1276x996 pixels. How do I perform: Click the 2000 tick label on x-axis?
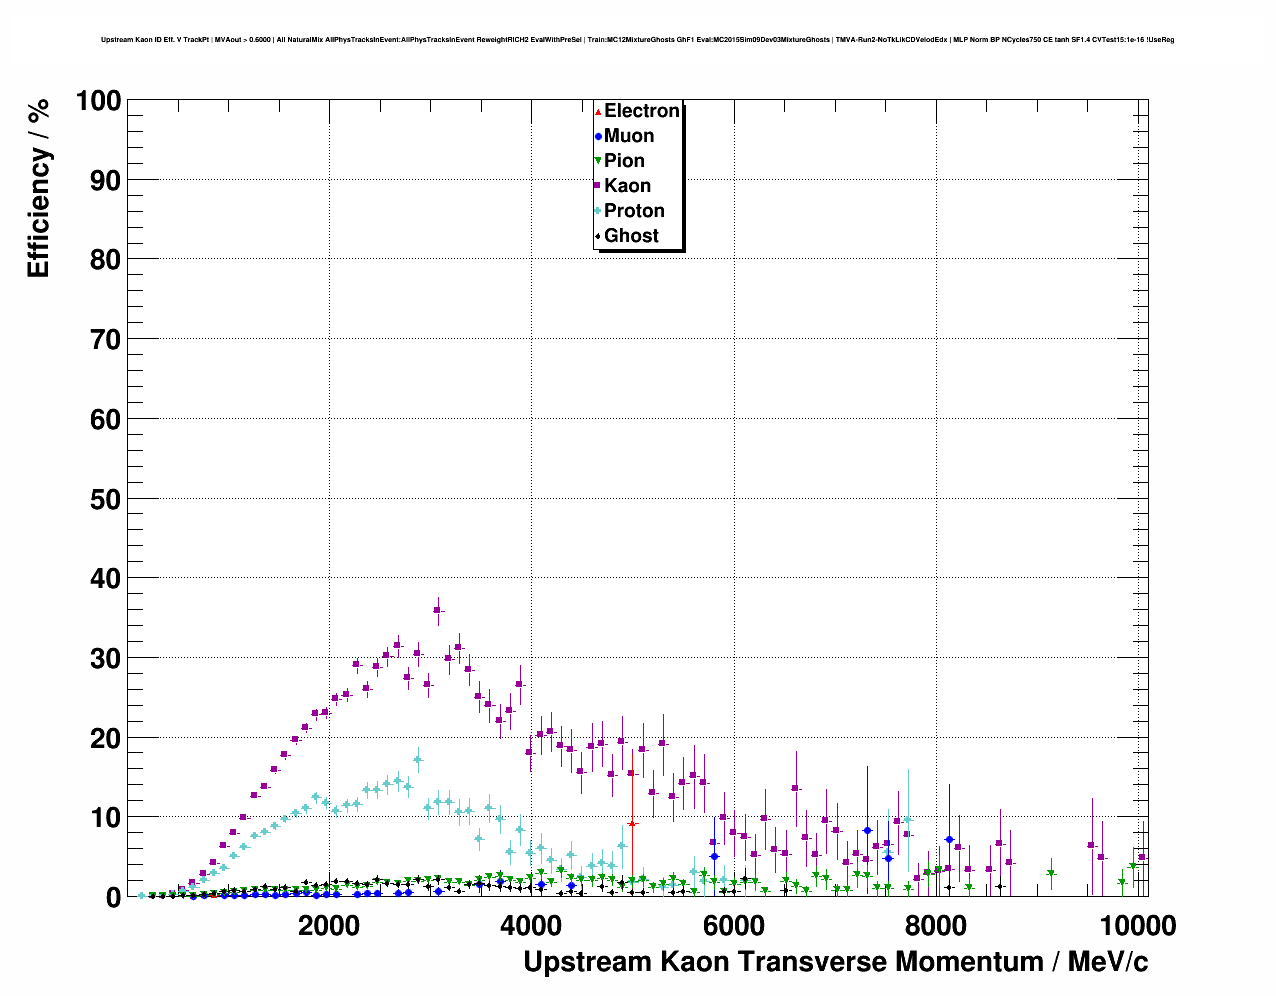point(328,926)
